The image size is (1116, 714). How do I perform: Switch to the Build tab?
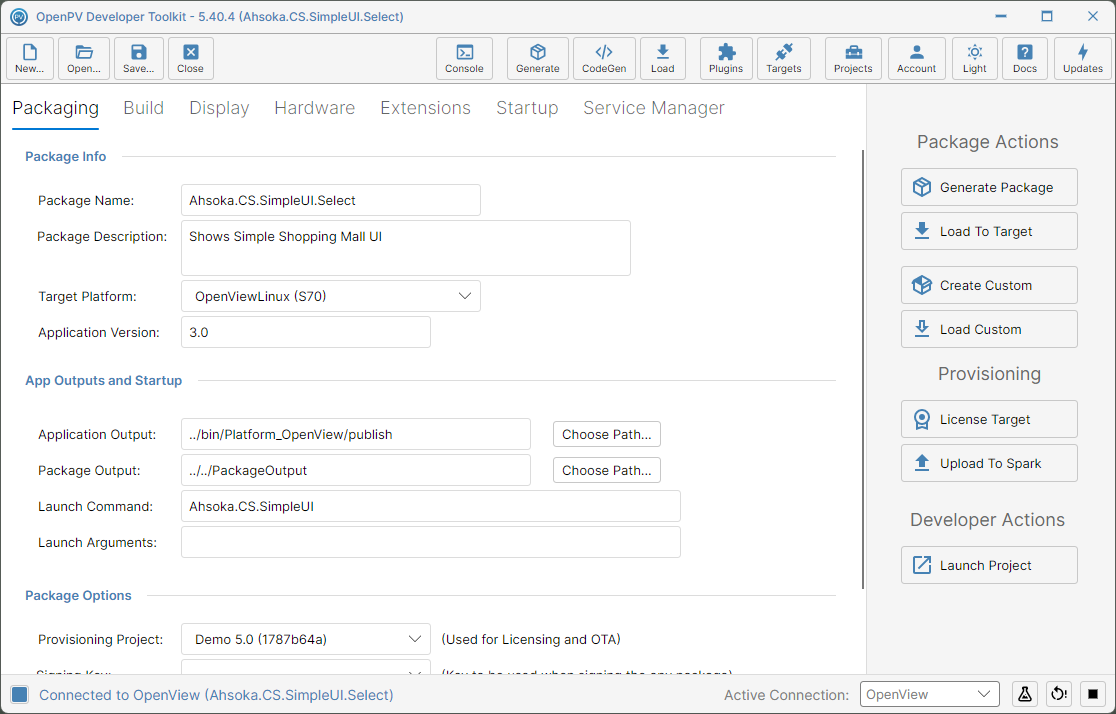(144, 108)
